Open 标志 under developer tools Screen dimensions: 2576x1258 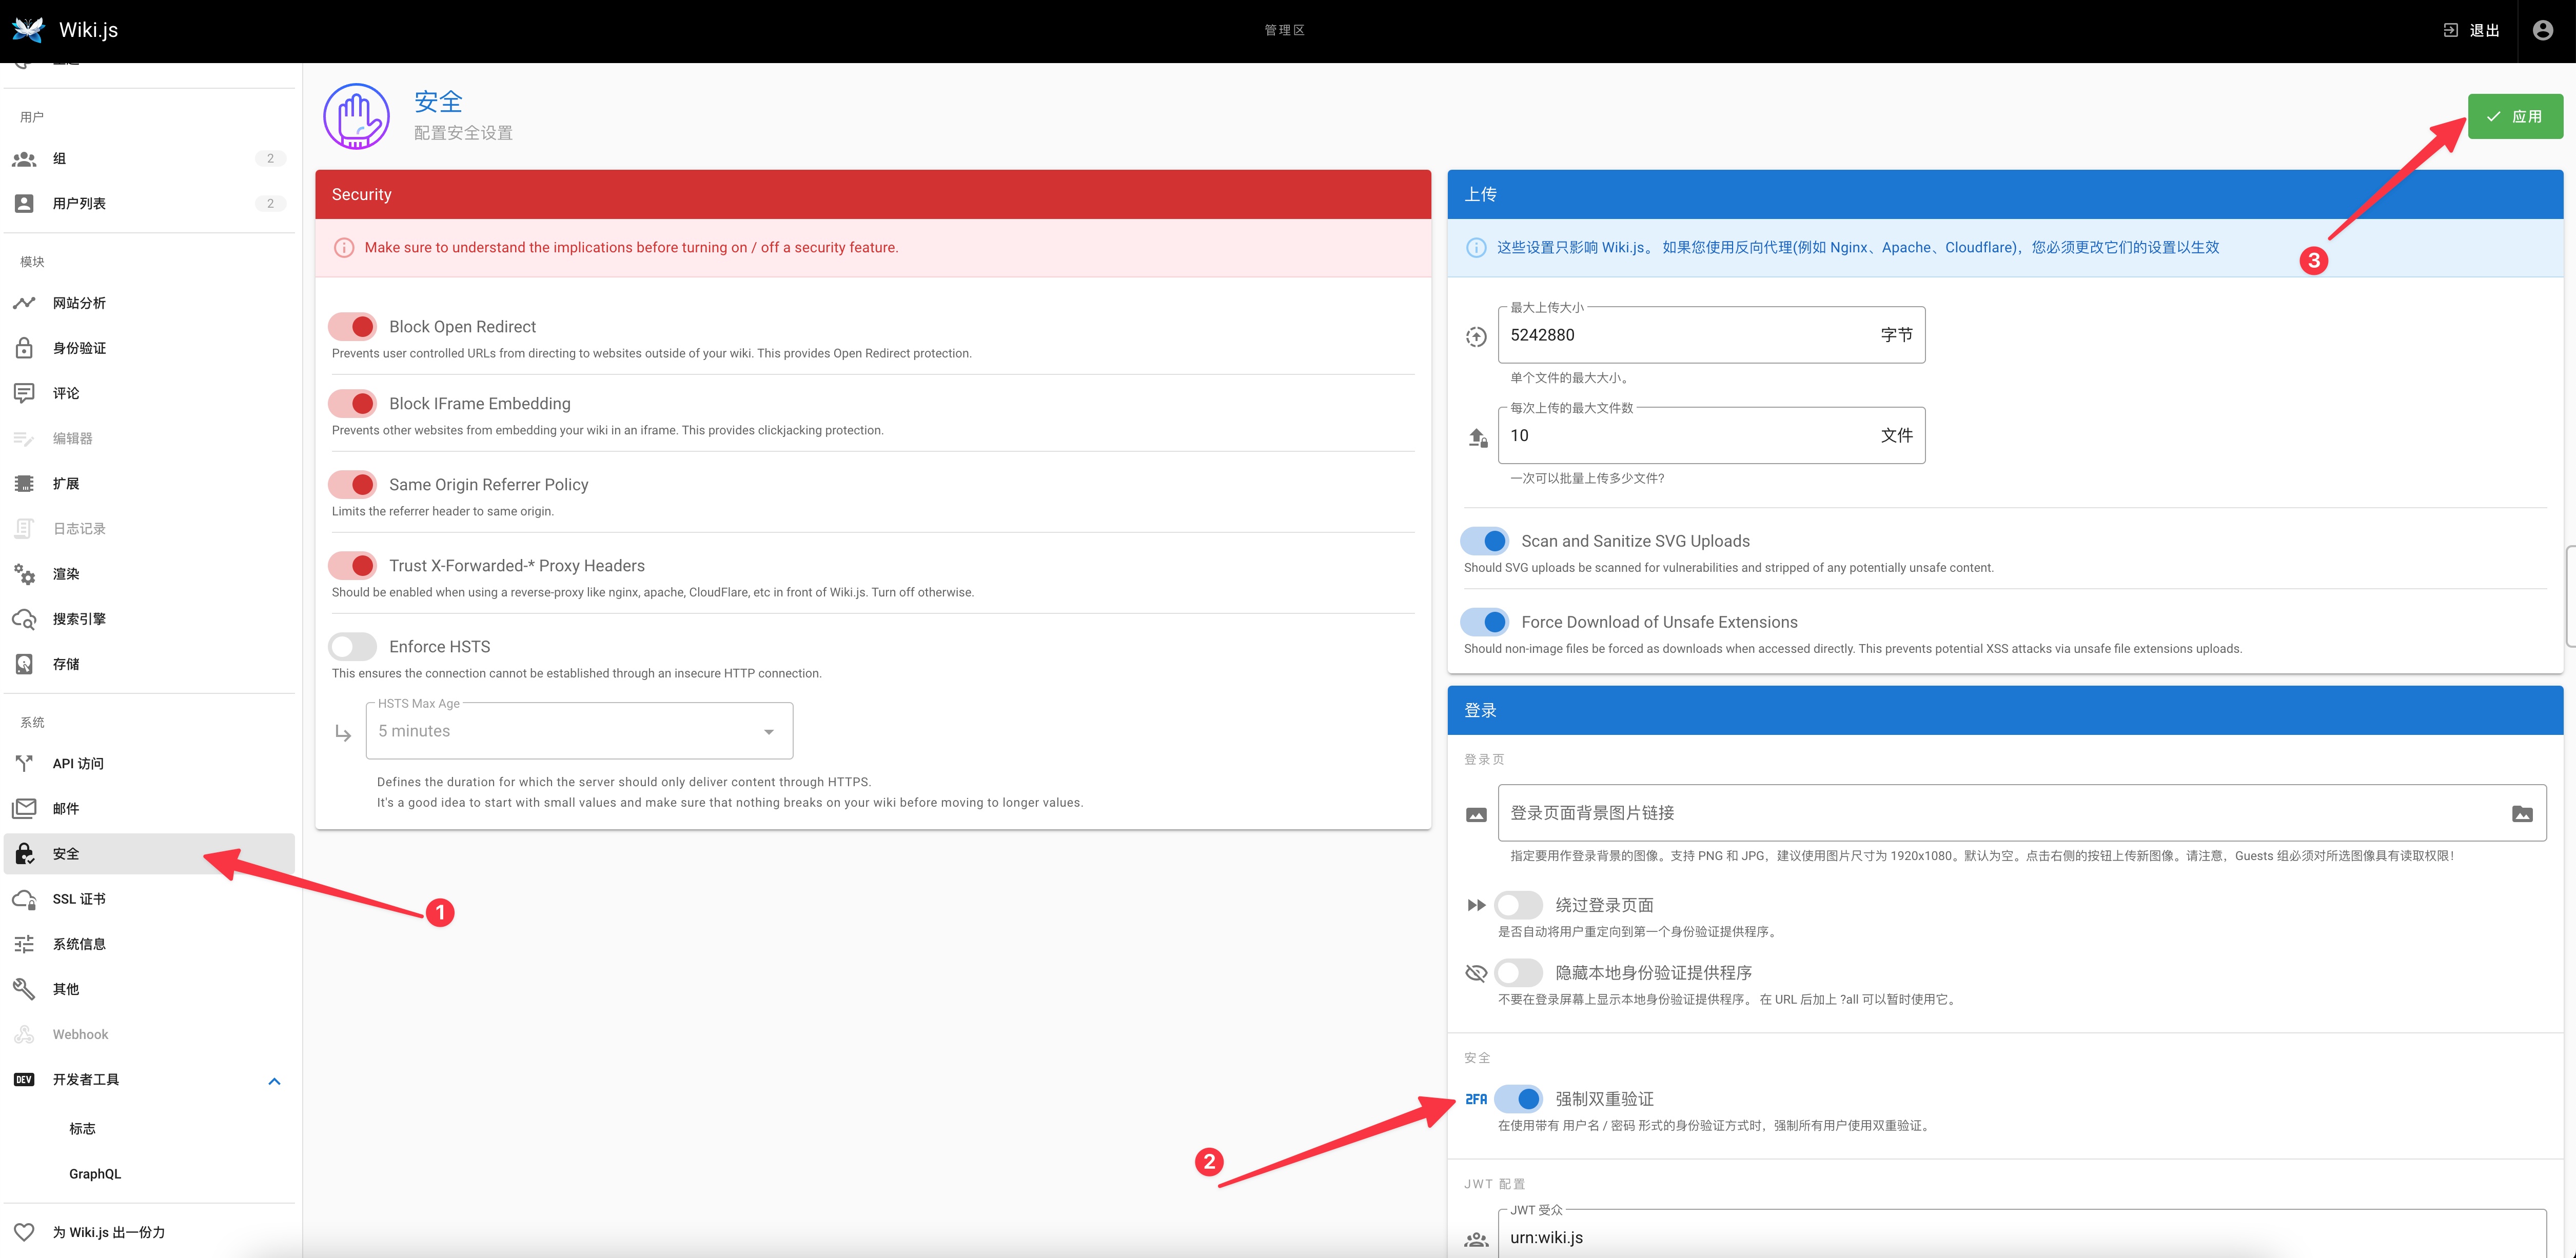tap(150, 1129)
